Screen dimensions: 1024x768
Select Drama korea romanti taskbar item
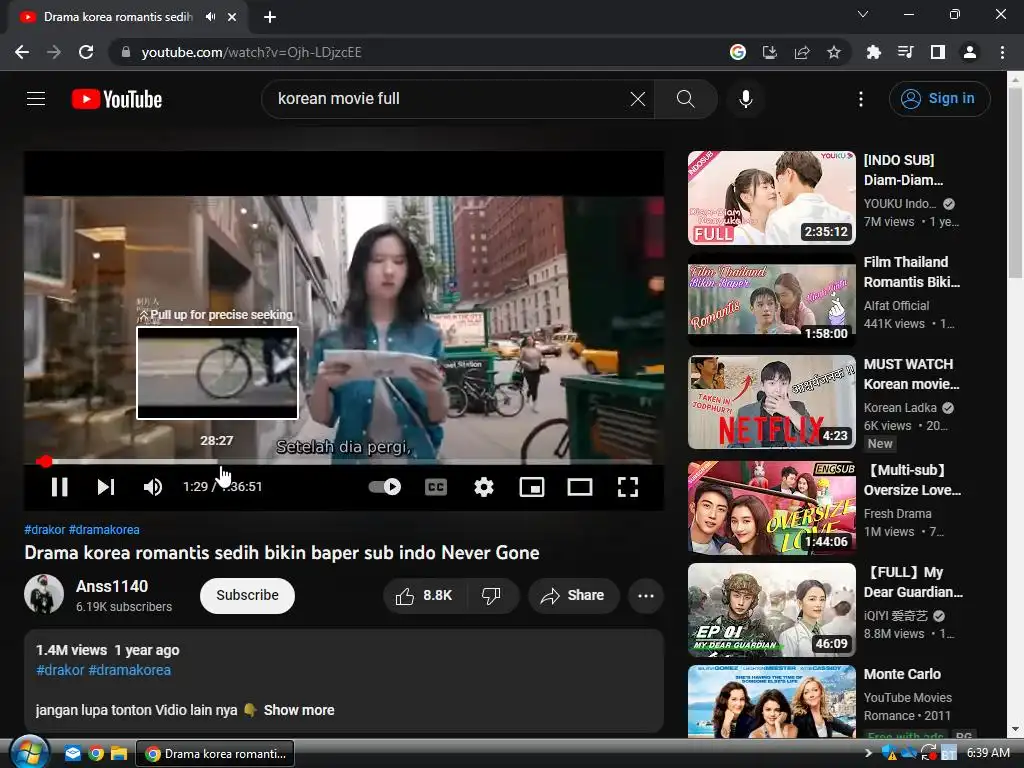pyautogui.click(x=215, y=754)
